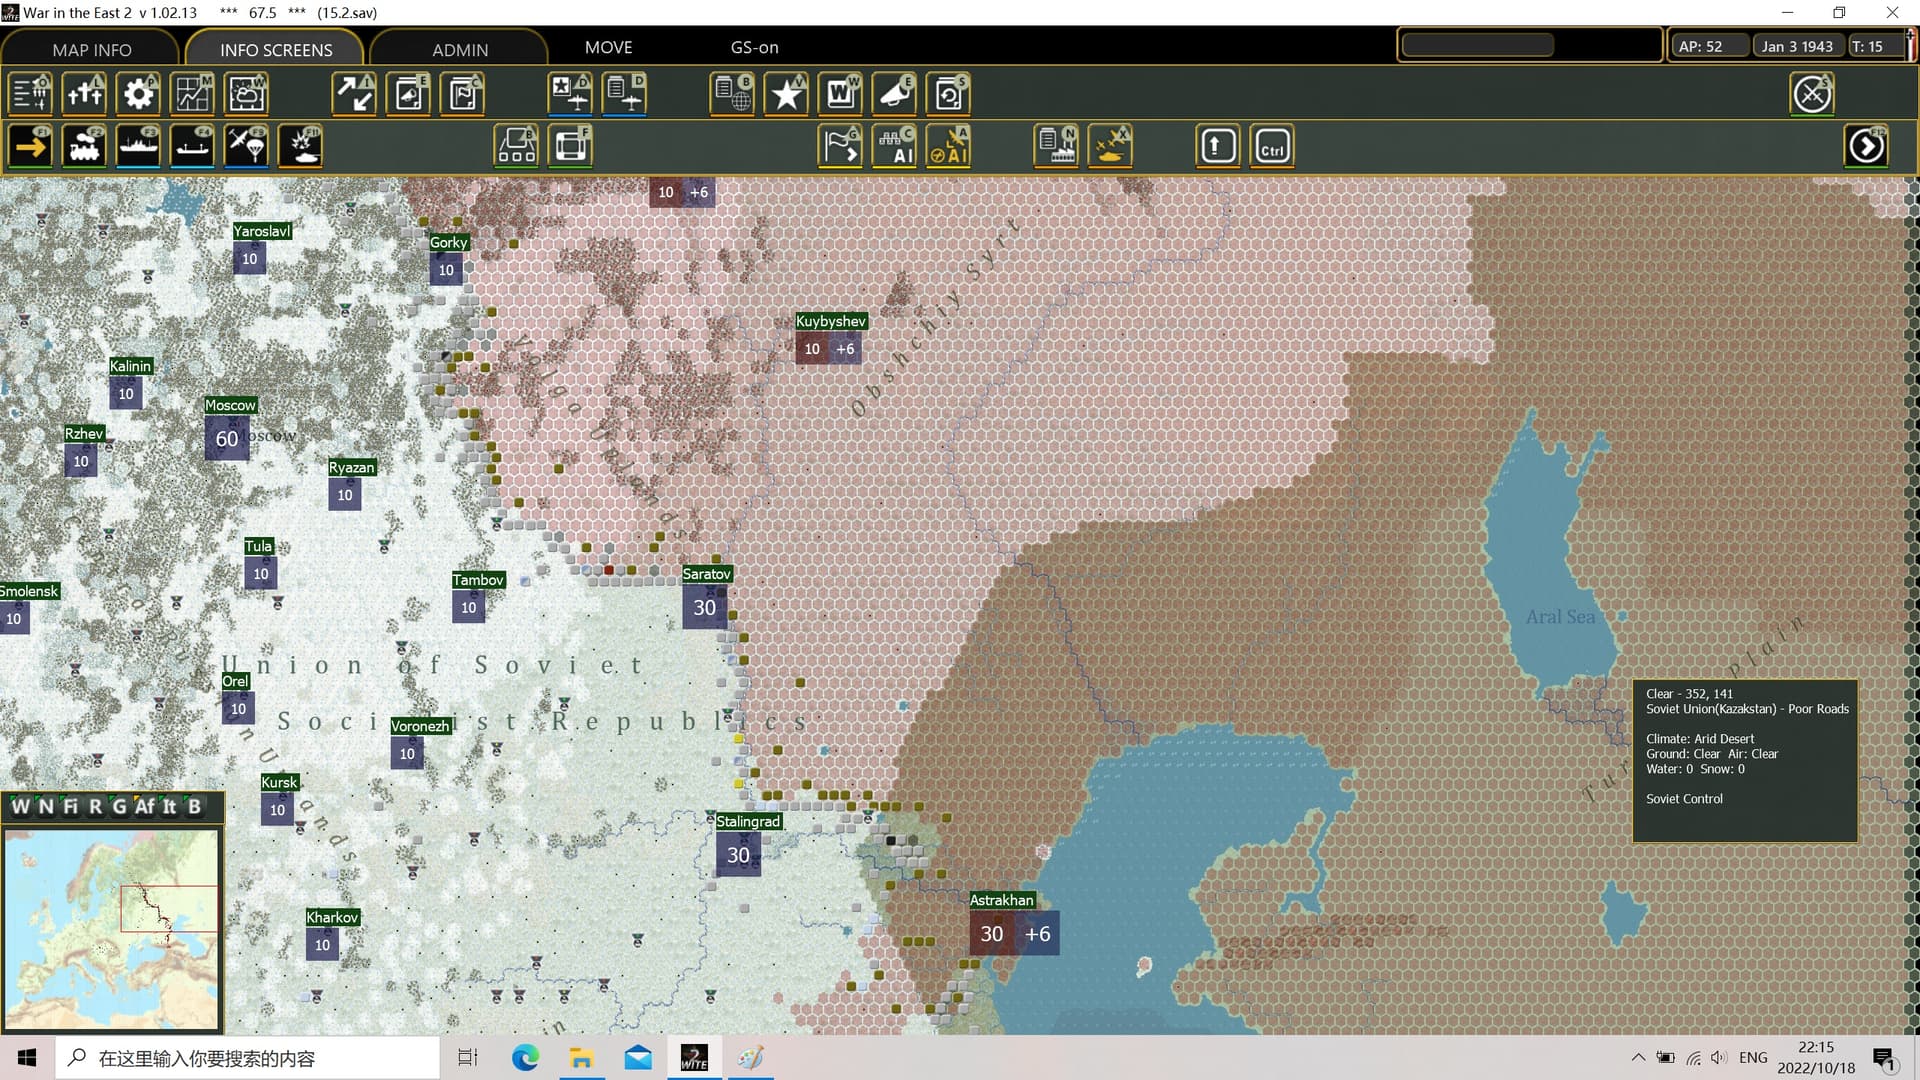Open the factory list icon (N)

[1056, 146]
